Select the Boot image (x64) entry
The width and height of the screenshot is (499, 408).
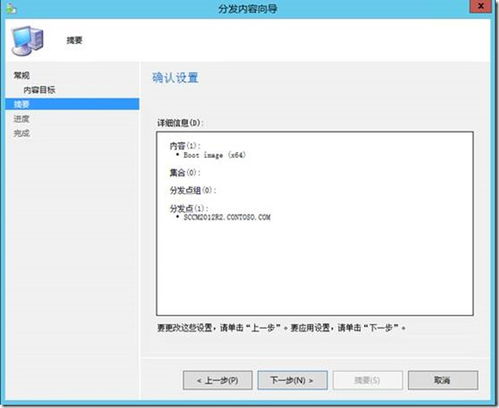point(215,155)
